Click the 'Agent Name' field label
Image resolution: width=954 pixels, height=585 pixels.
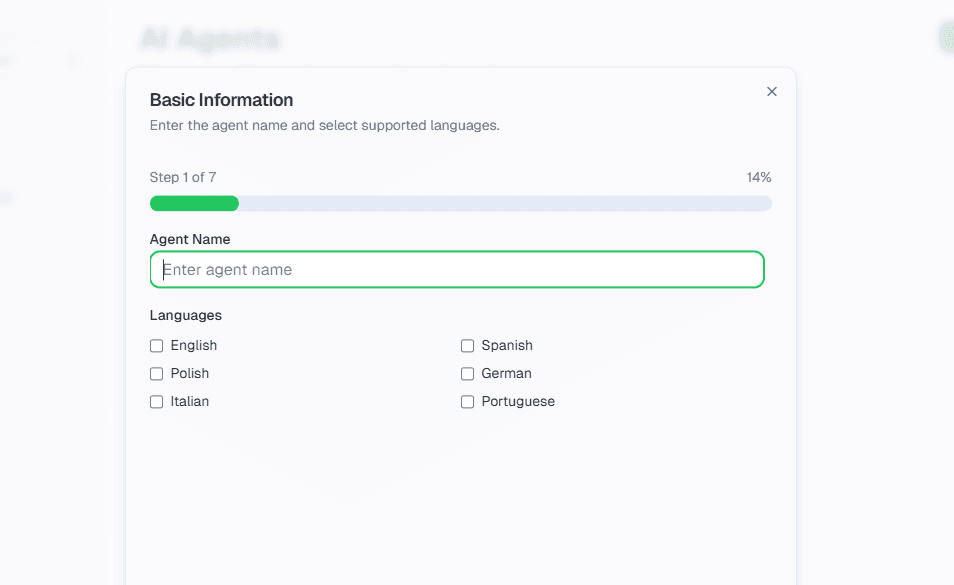(190, 240)
